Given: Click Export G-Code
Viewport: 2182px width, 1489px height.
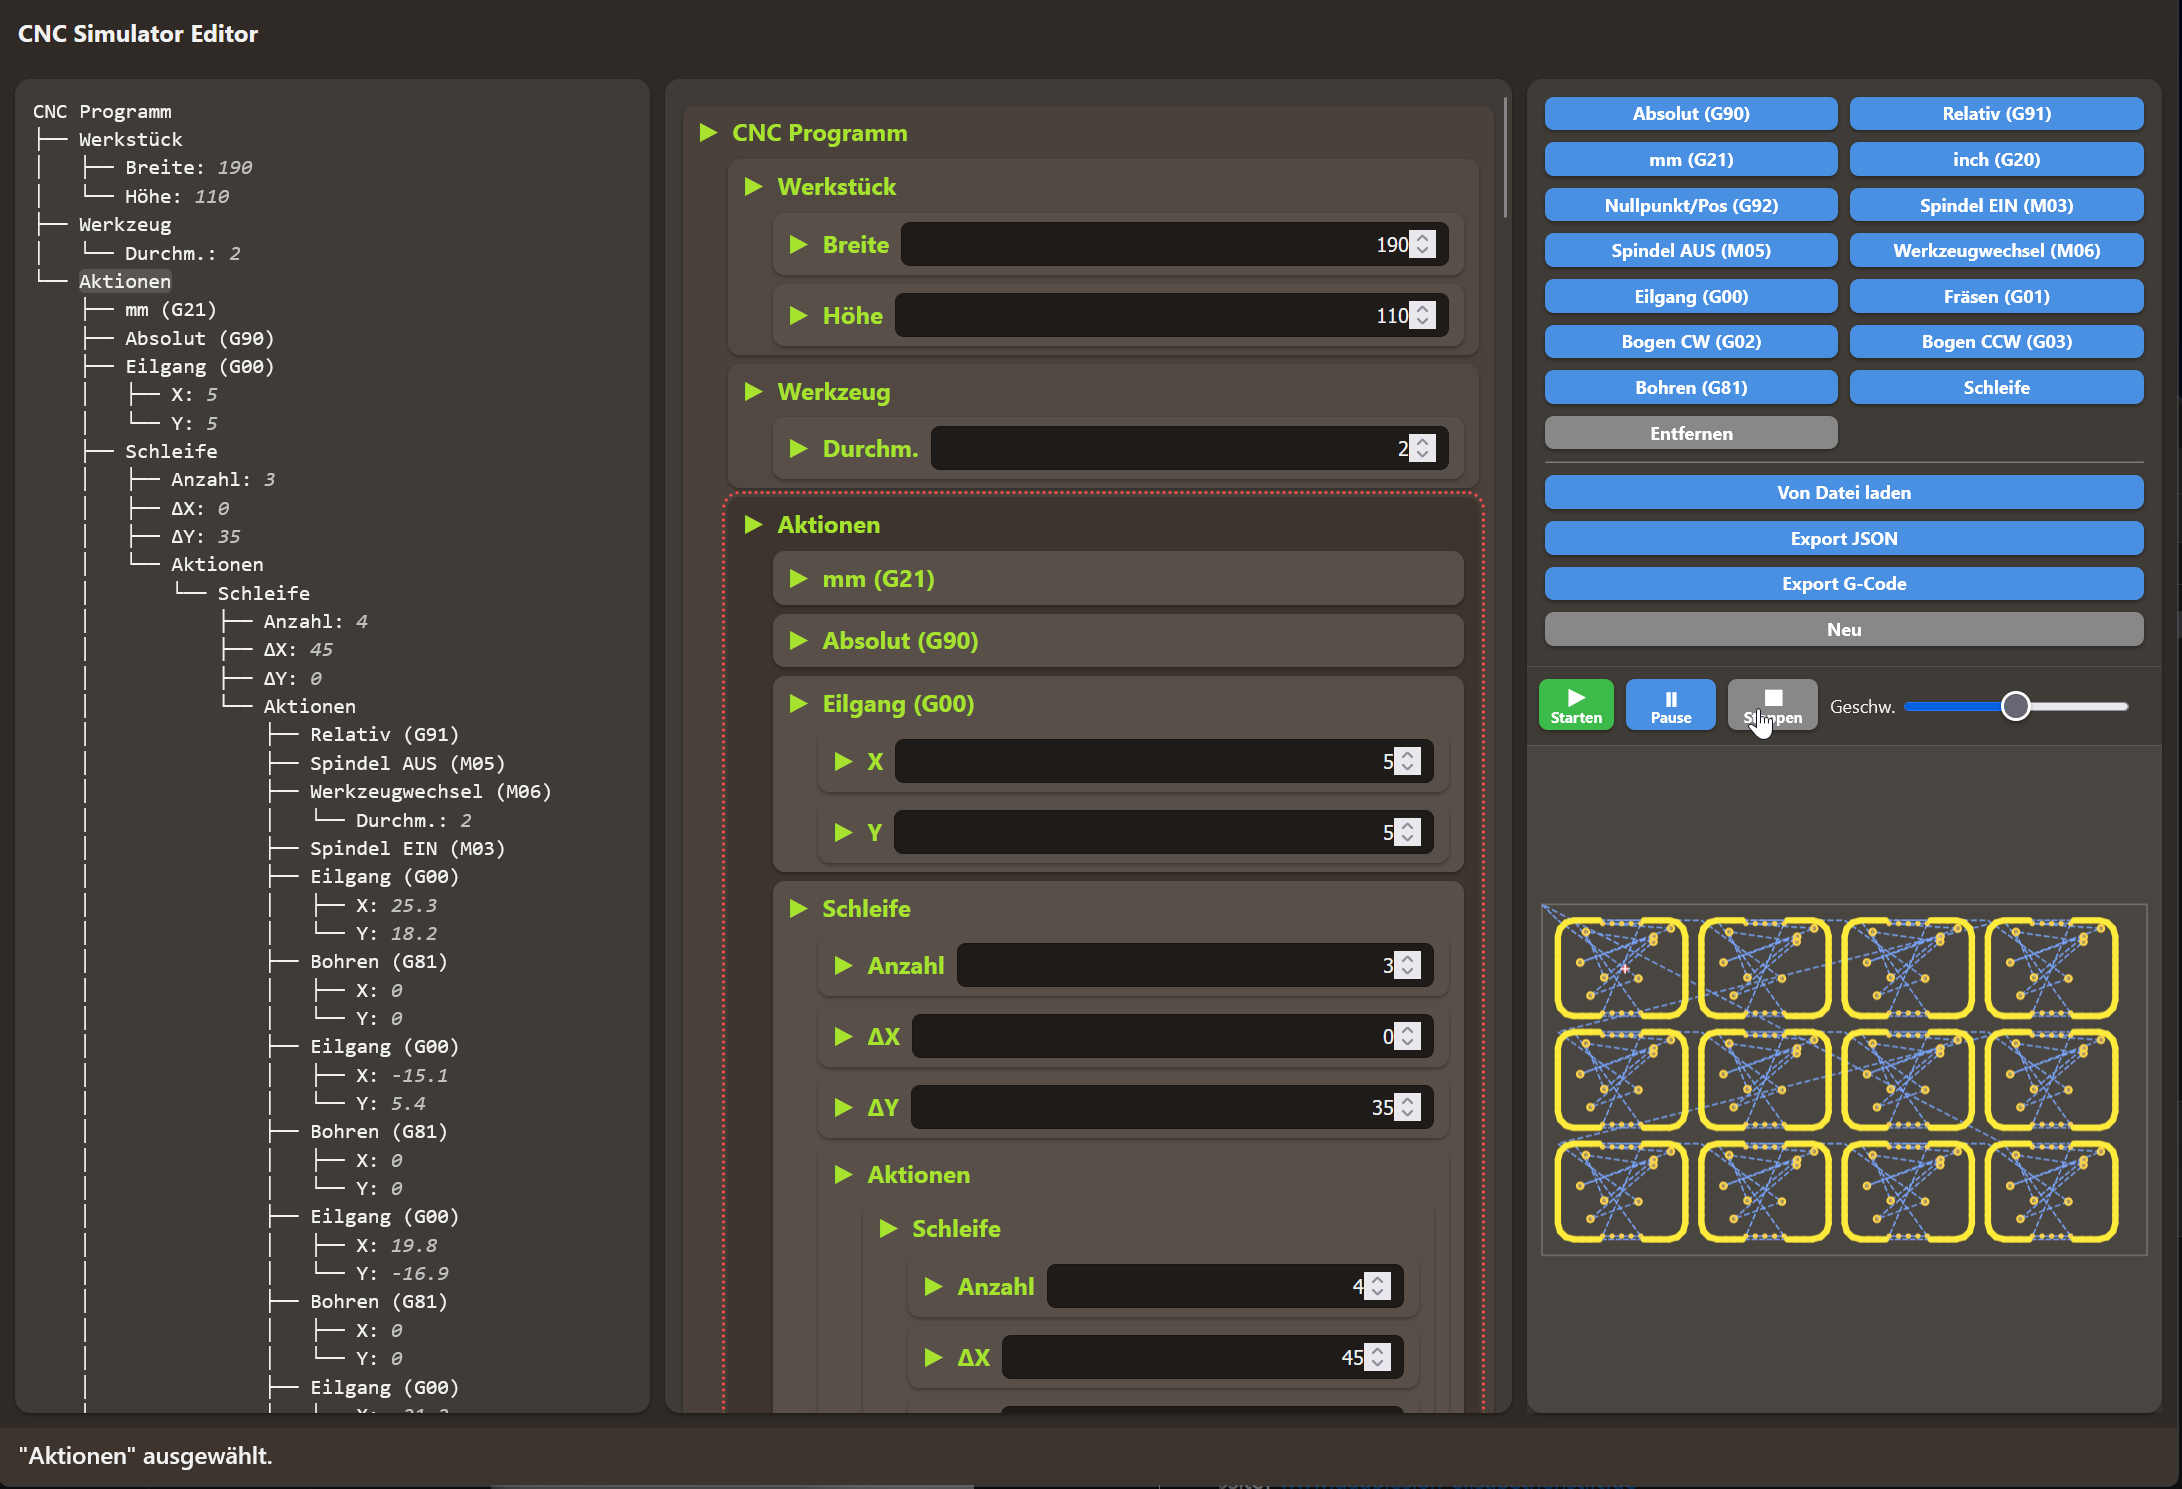Looking at the screenshot, I should pos(1844,583).
